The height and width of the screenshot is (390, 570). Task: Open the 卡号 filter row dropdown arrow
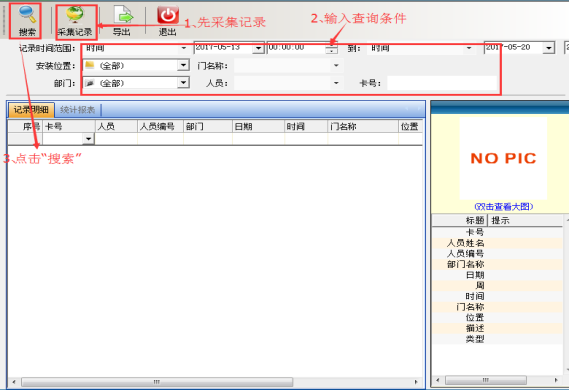tap(88, 139)
